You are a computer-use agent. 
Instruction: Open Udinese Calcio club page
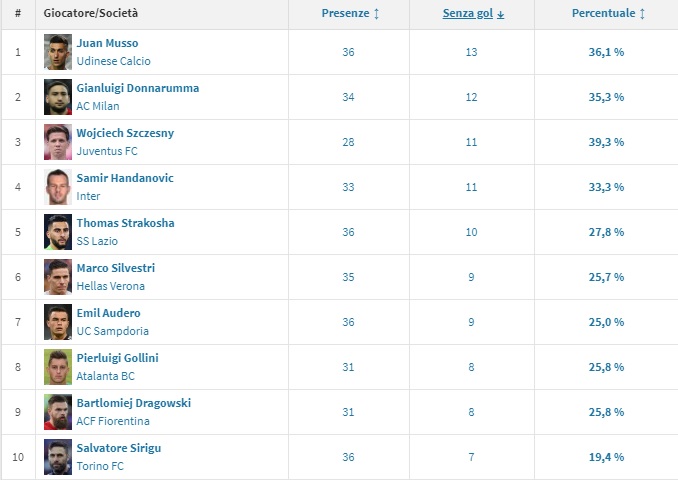(x=113, y=61)
